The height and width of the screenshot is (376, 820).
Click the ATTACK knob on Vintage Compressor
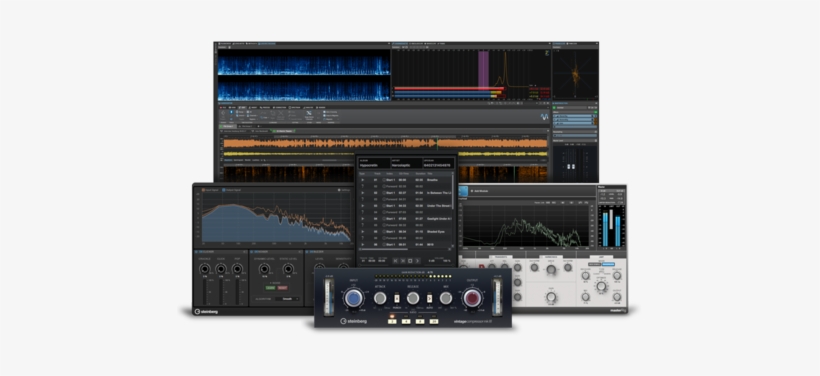click(x=380, y=298)
